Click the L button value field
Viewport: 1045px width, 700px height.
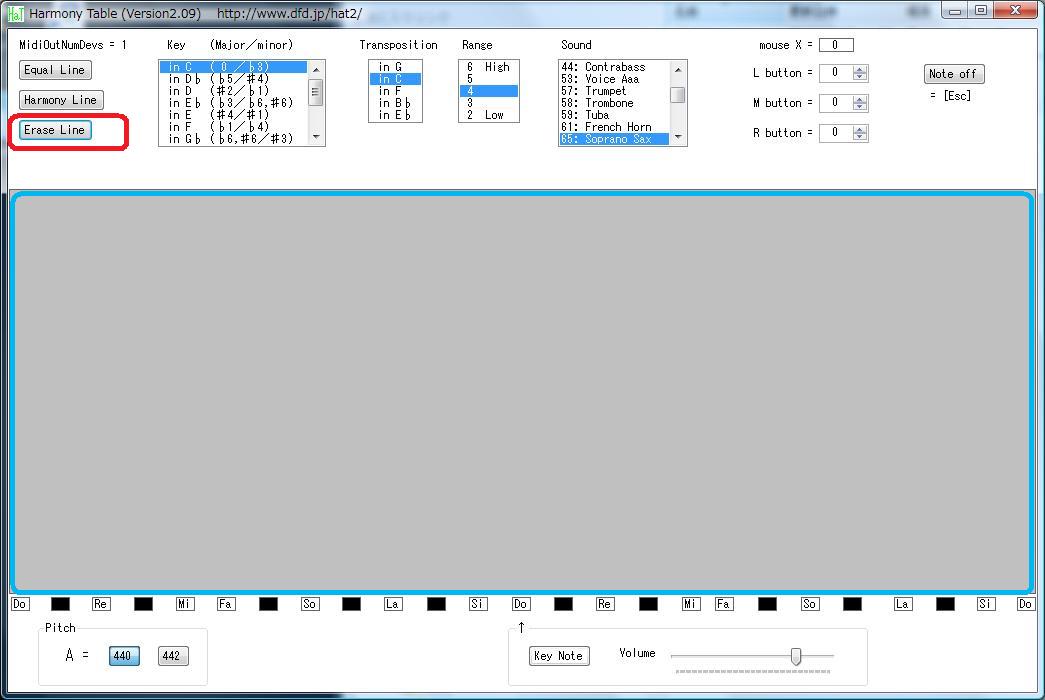pos(836,73)
